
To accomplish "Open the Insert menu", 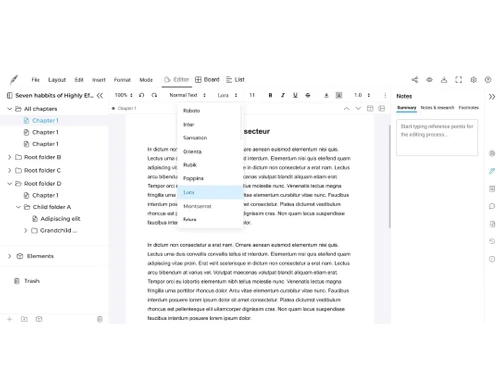I will click(x=99, y=80).
